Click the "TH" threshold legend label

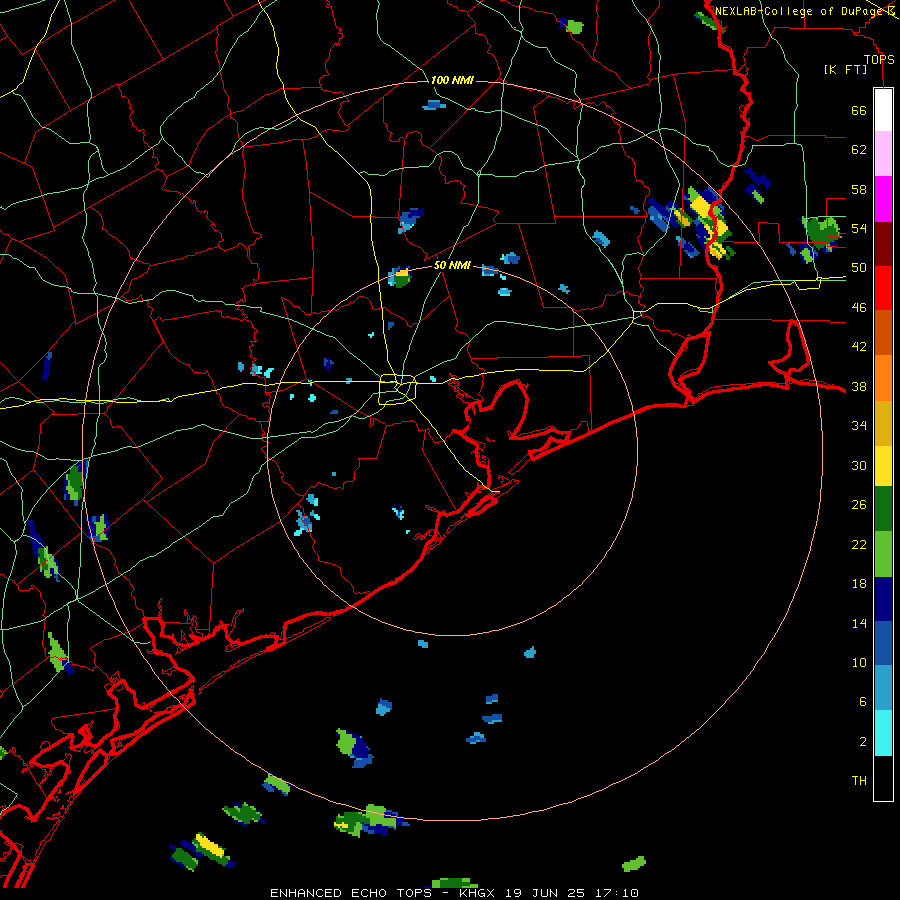click(859, 781)
